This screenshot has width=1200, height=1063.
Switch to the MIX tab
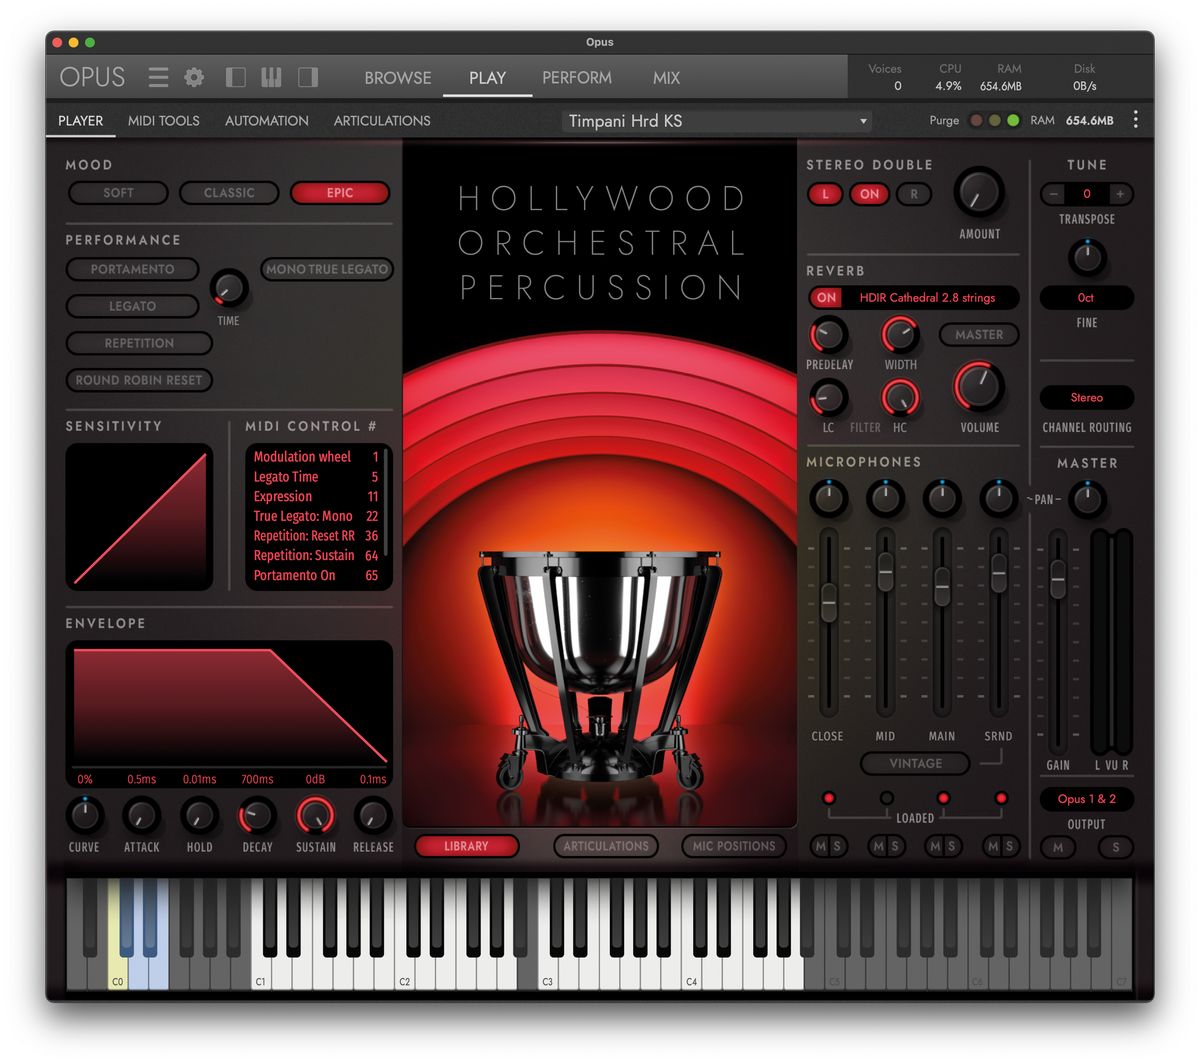click(x=665, y=77)
